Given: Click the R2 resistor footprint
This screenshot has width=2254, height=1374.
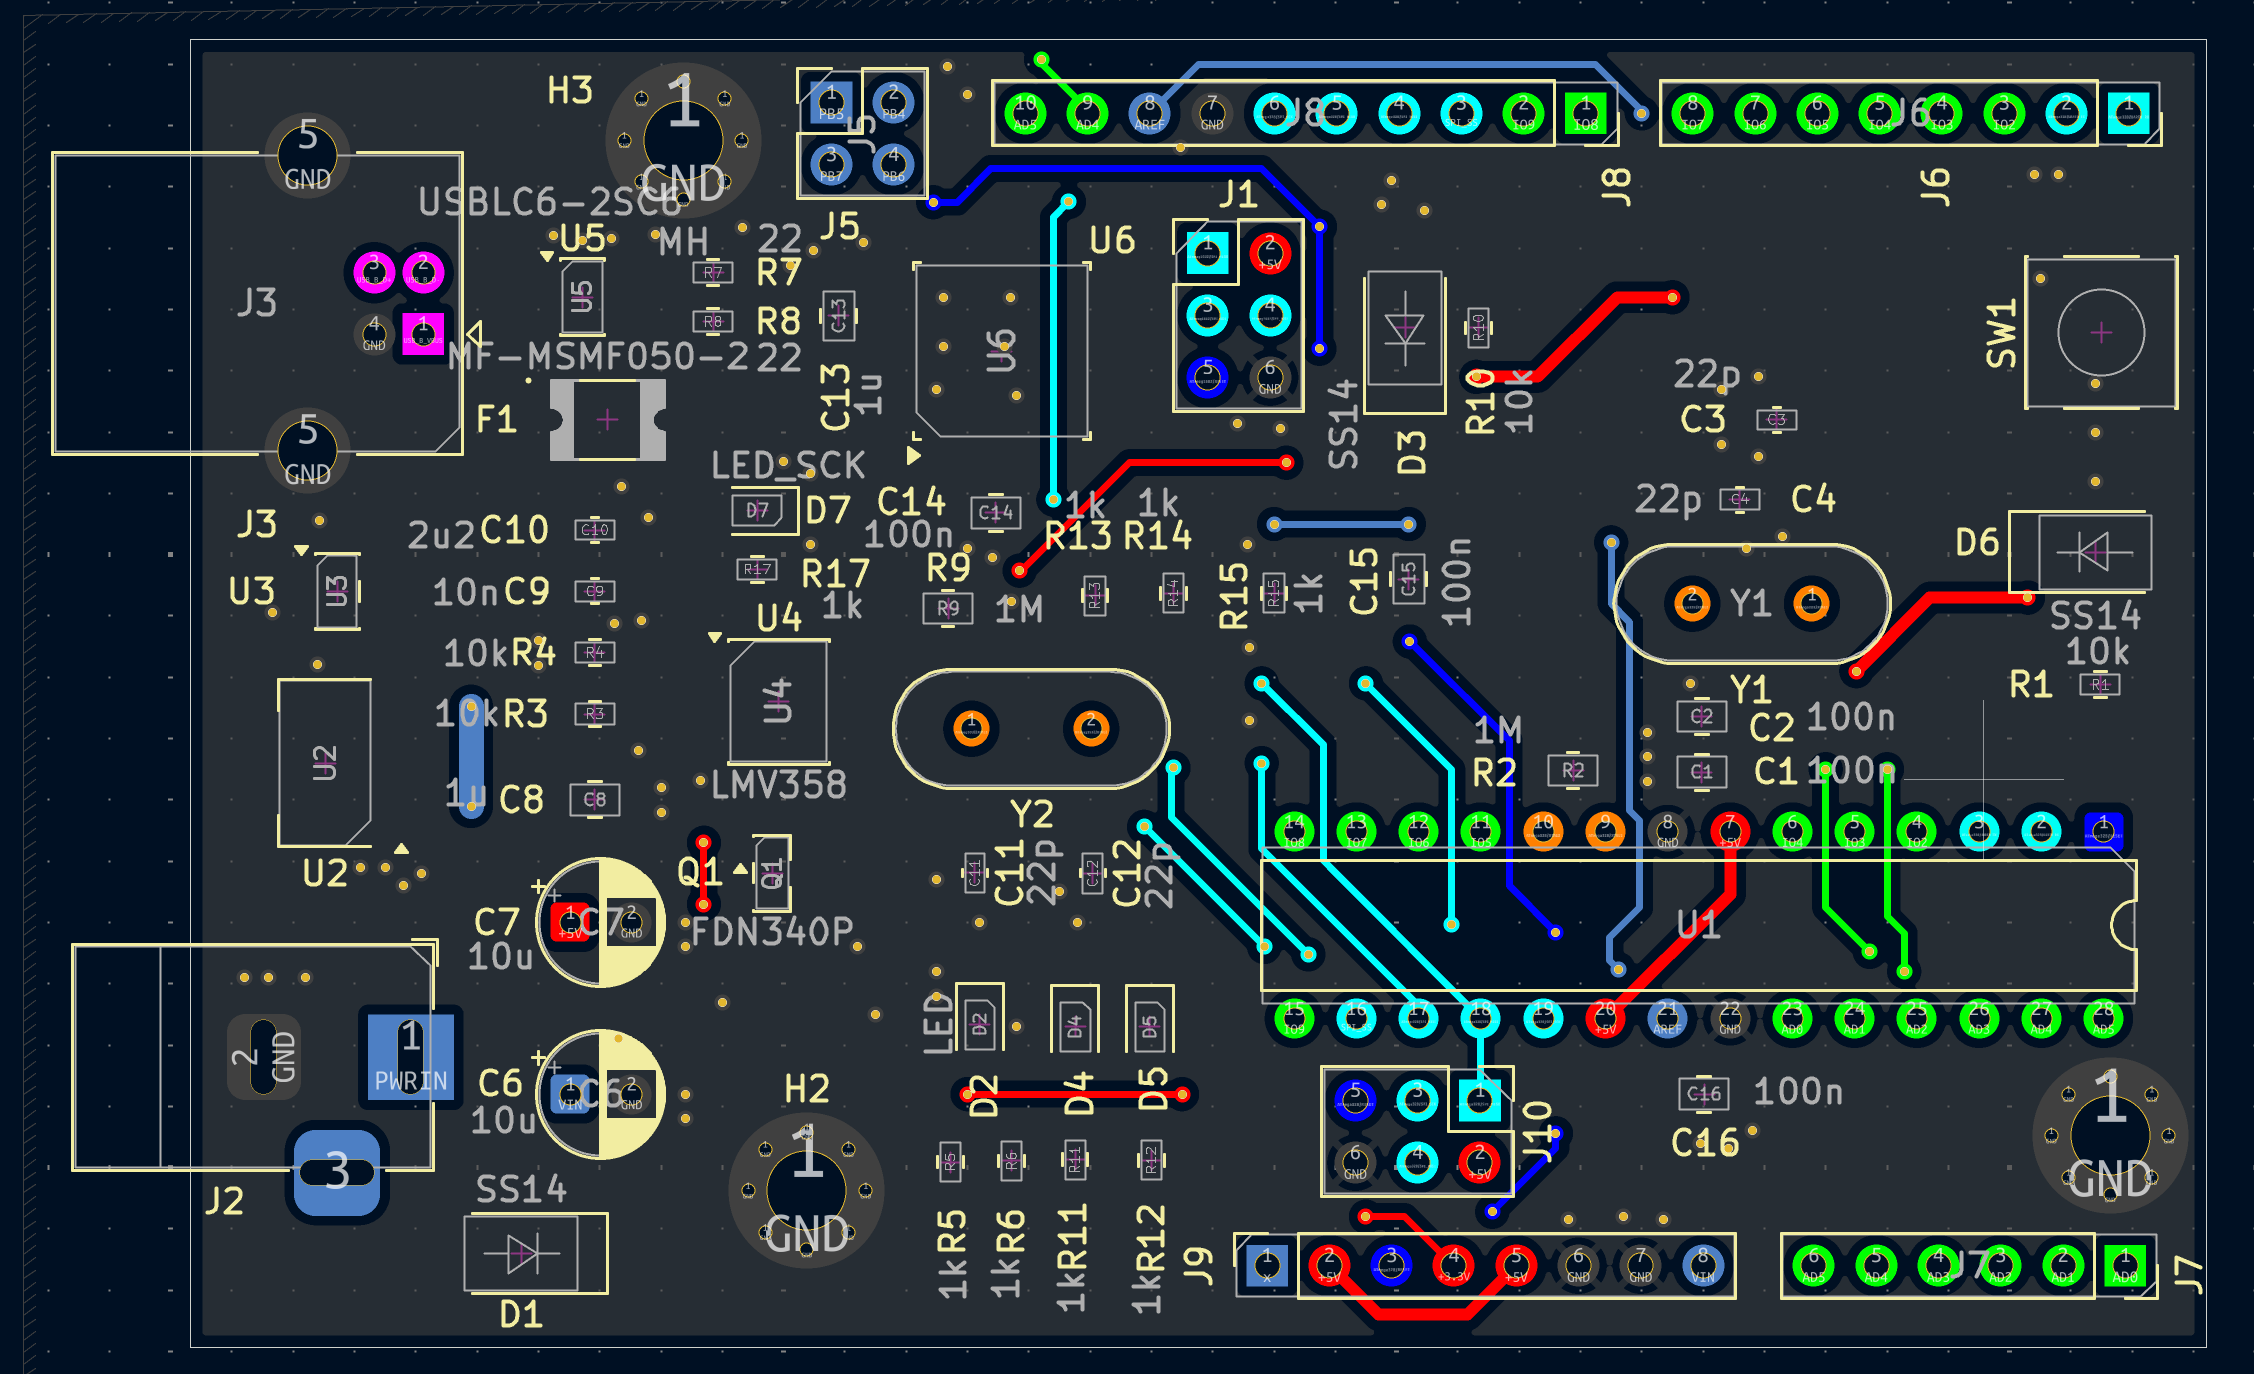Looking at the screenshot, I should pos(1572,770).
